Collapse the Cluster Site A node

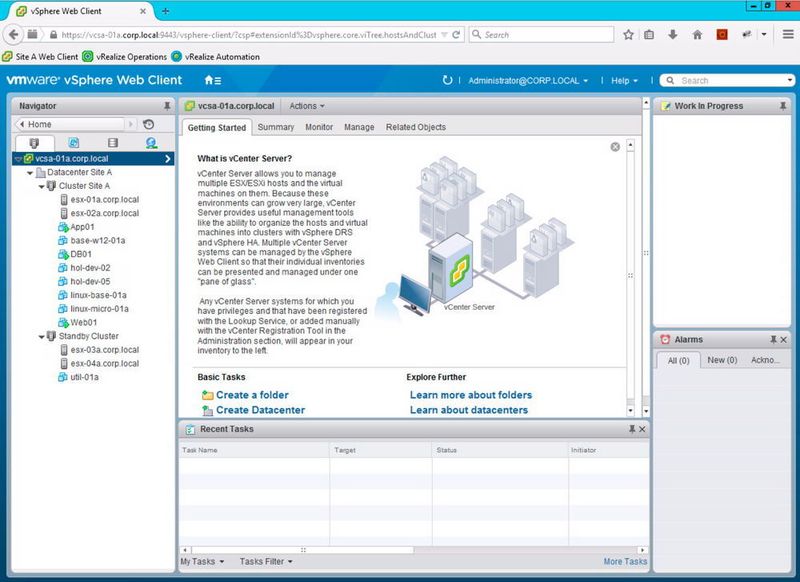pos(42,187)
